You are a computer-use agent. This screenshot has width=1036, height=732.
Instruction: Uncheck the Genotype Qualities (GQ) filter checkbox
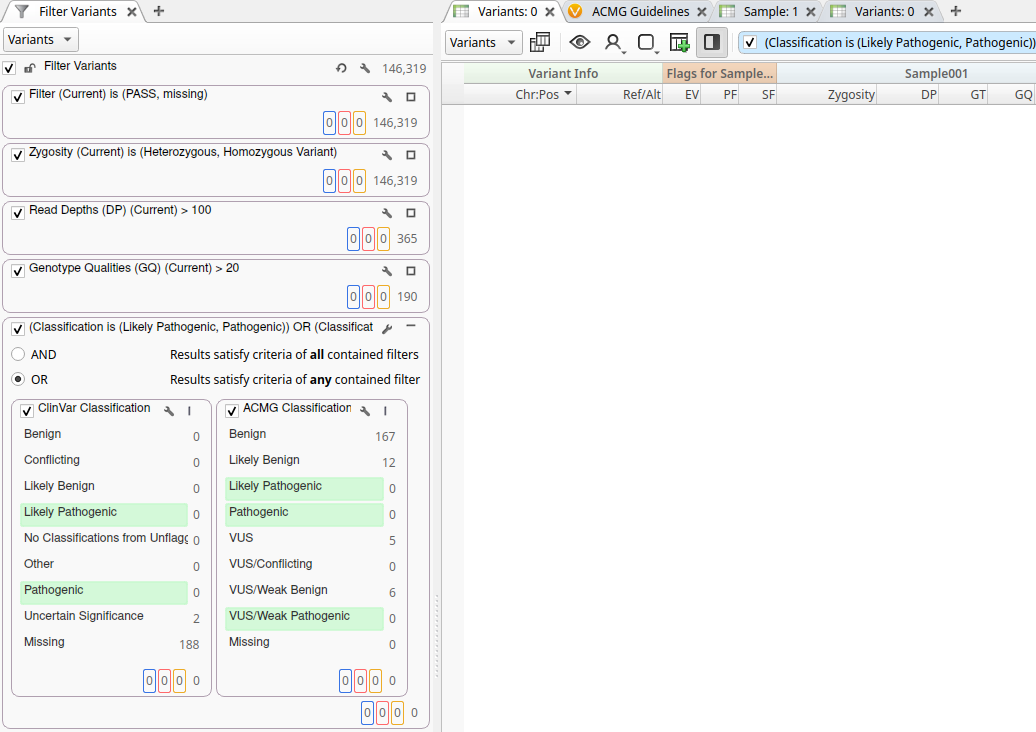[18, 271]
